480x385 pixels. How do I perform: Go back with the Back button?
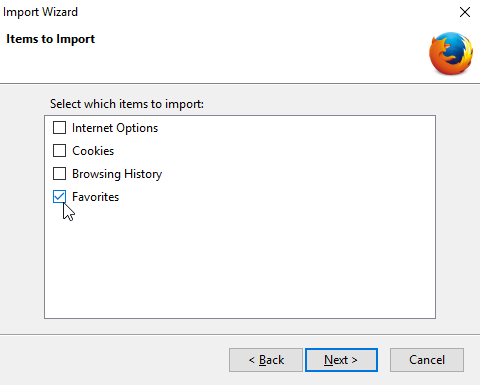point(266,360)
